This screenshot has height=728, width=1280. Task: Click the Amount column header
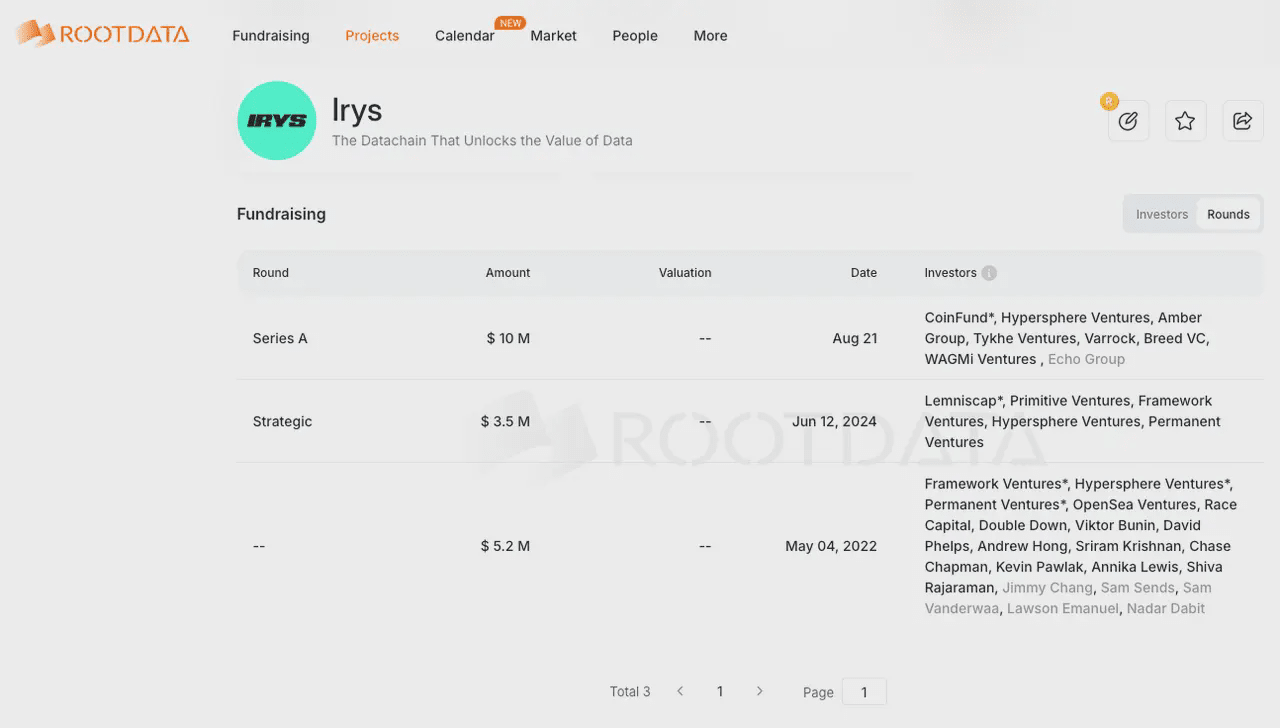coord(508,273)
